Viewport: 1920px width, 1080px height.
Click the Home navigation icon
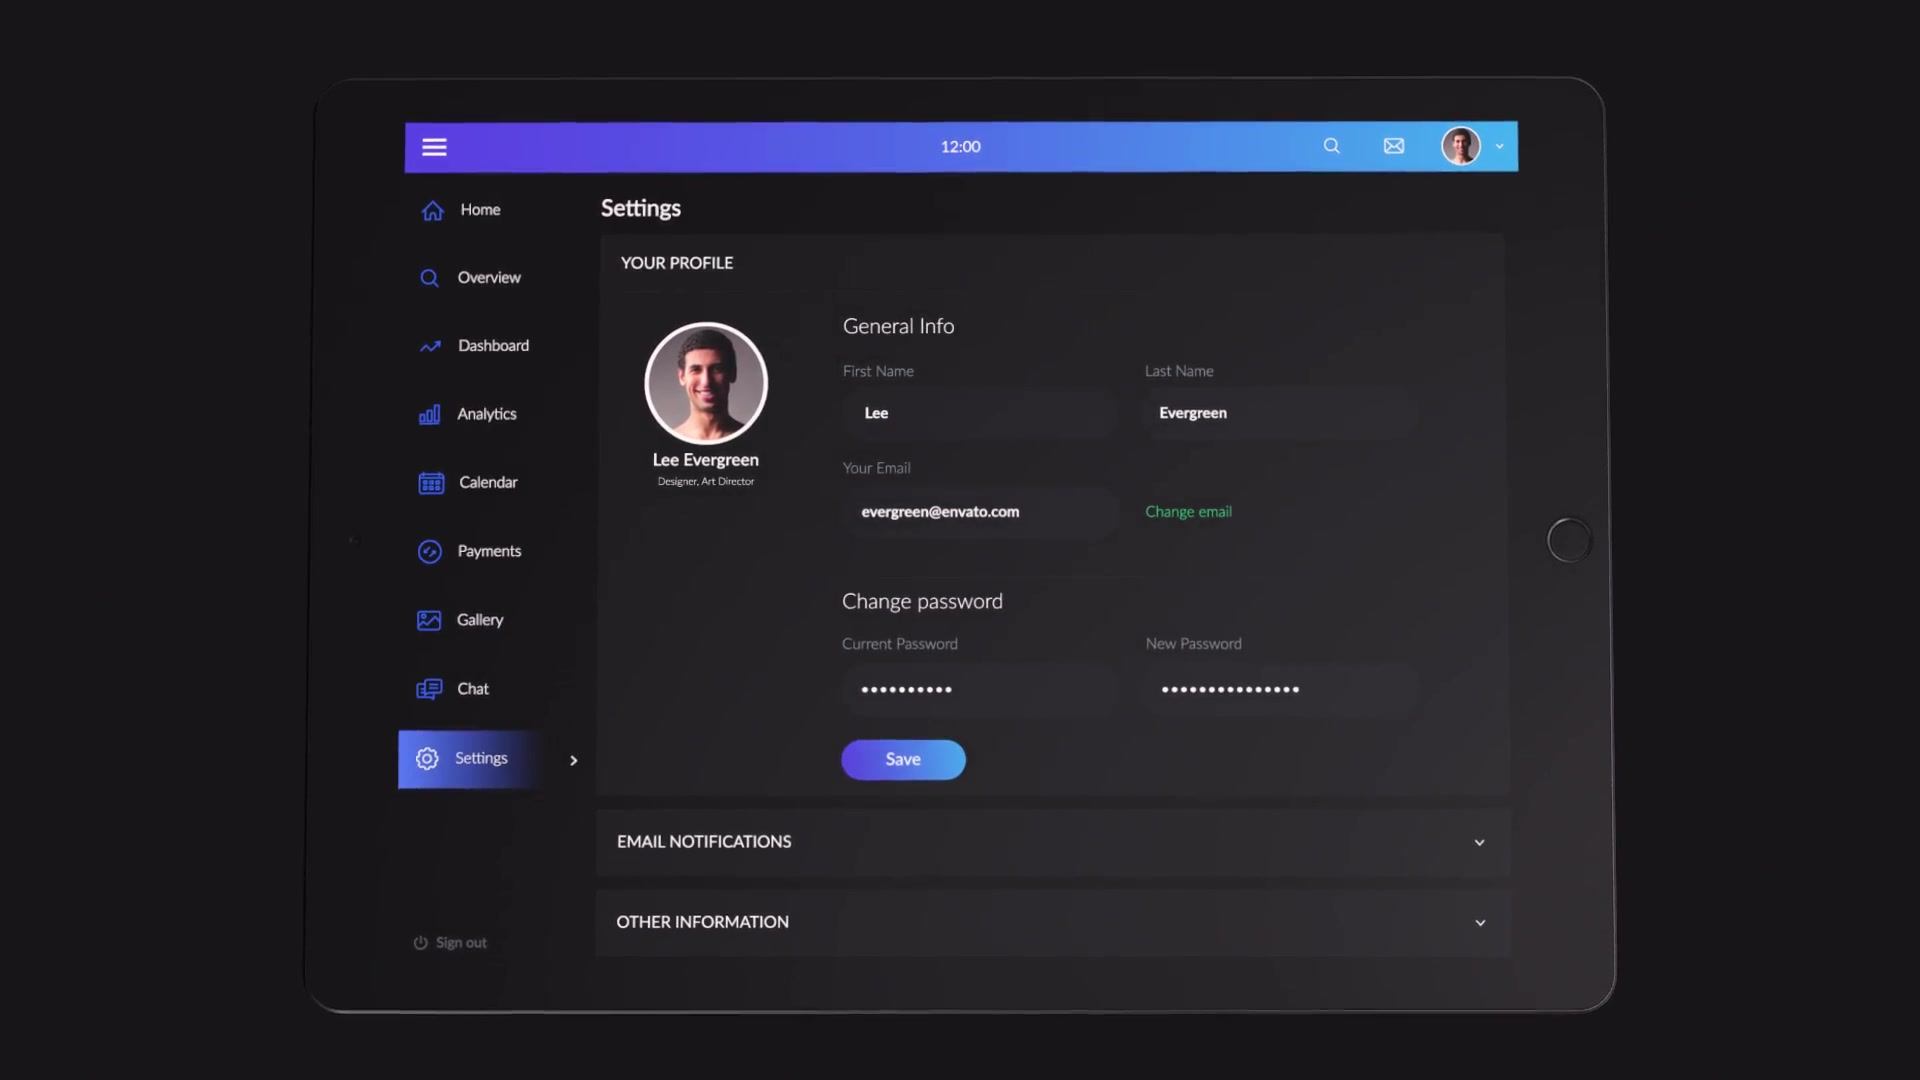click(x=431, y=210)
